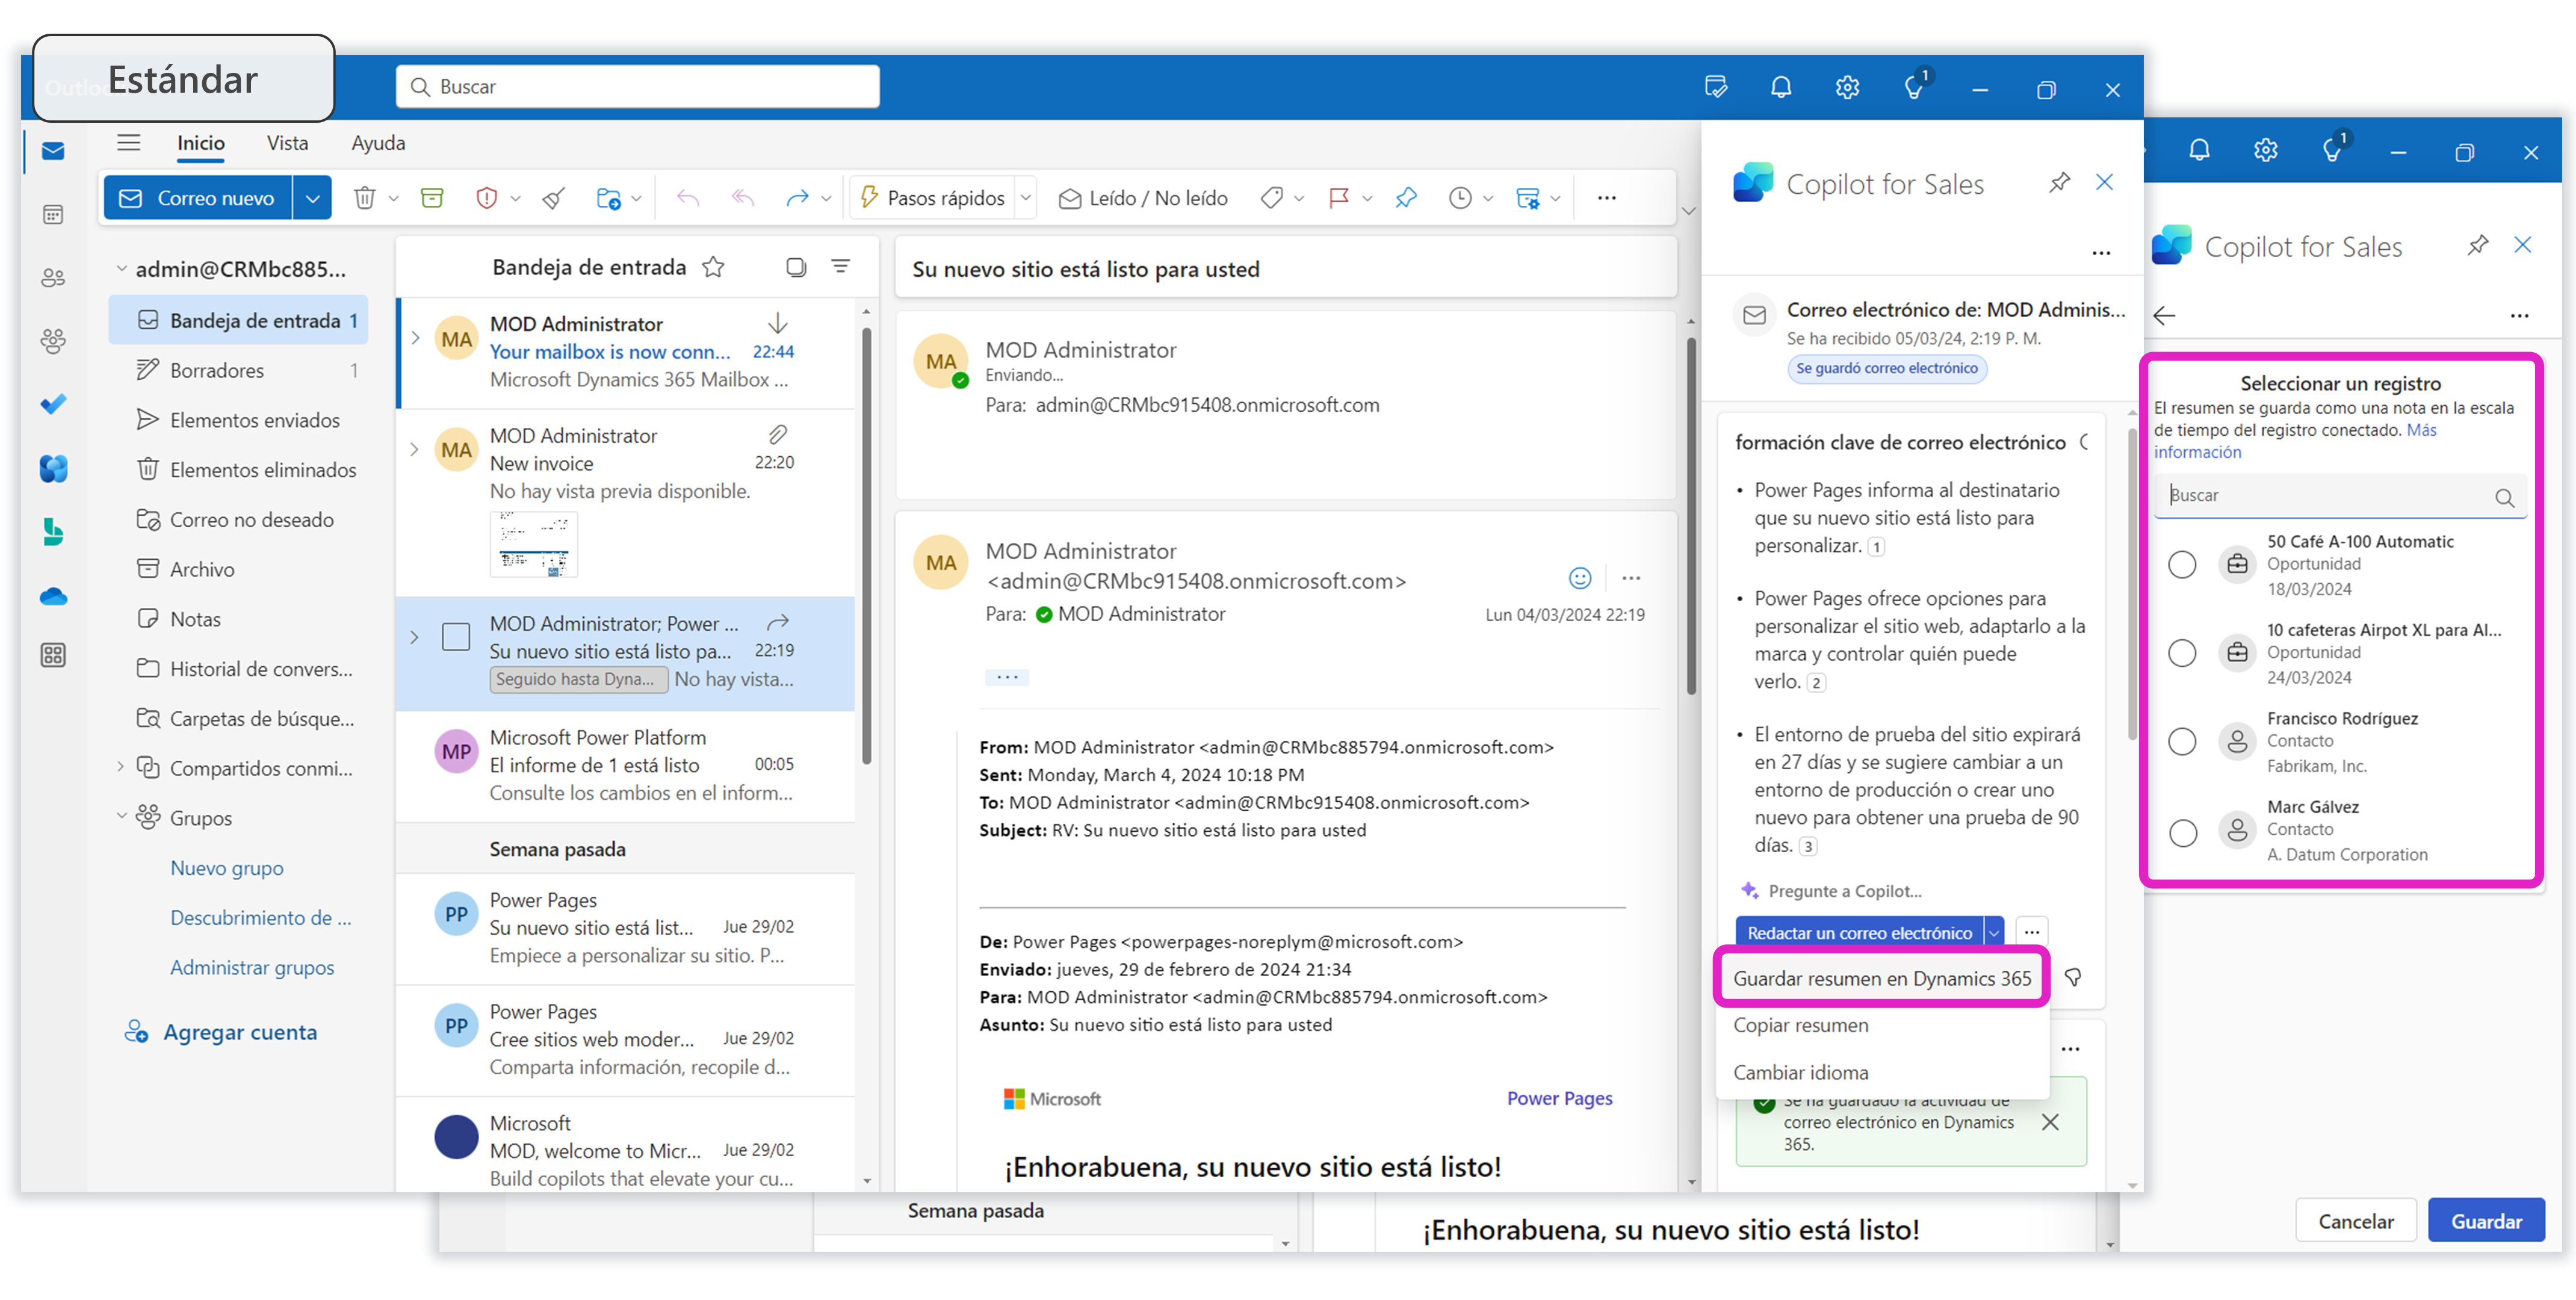2576x1300 pixels.
Task: Open the Redactar un correo electrónico dropdown arrow
Action: (1993, 933)
